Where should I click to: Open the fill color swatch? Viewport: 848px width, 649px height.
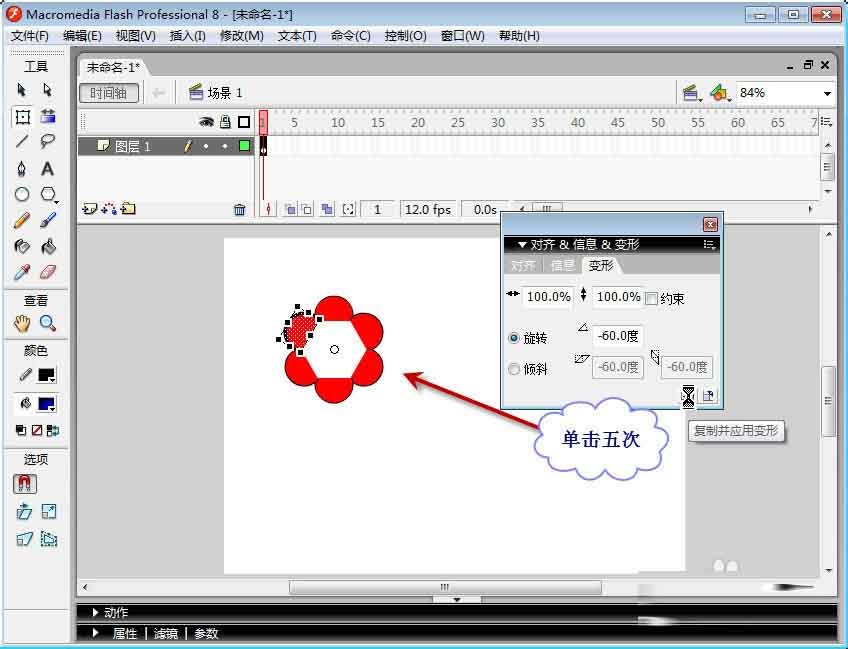tap(47, 403)
